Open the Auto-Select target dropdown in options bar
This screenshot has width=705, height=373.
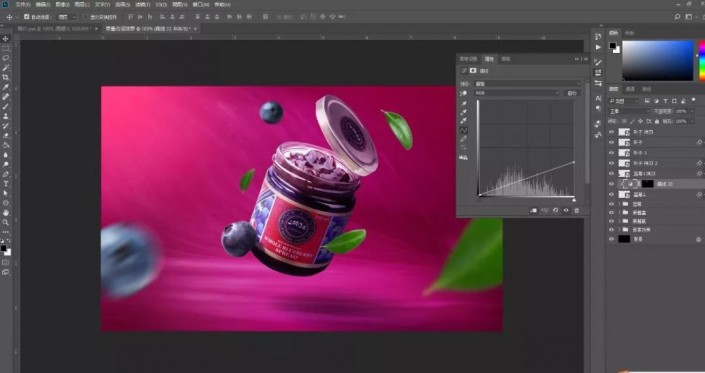tap(67, 17)
